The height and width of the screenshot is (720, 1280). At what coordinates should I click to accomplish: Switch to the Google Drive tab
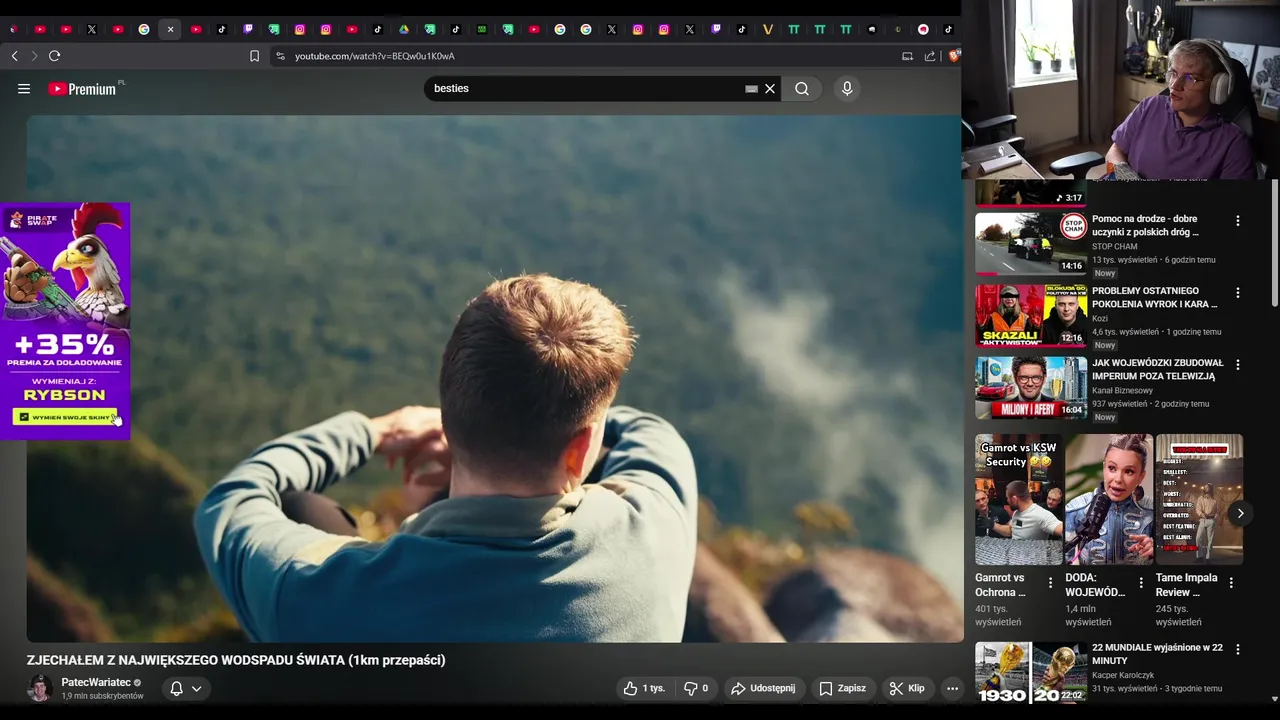(x=404, y=30)
